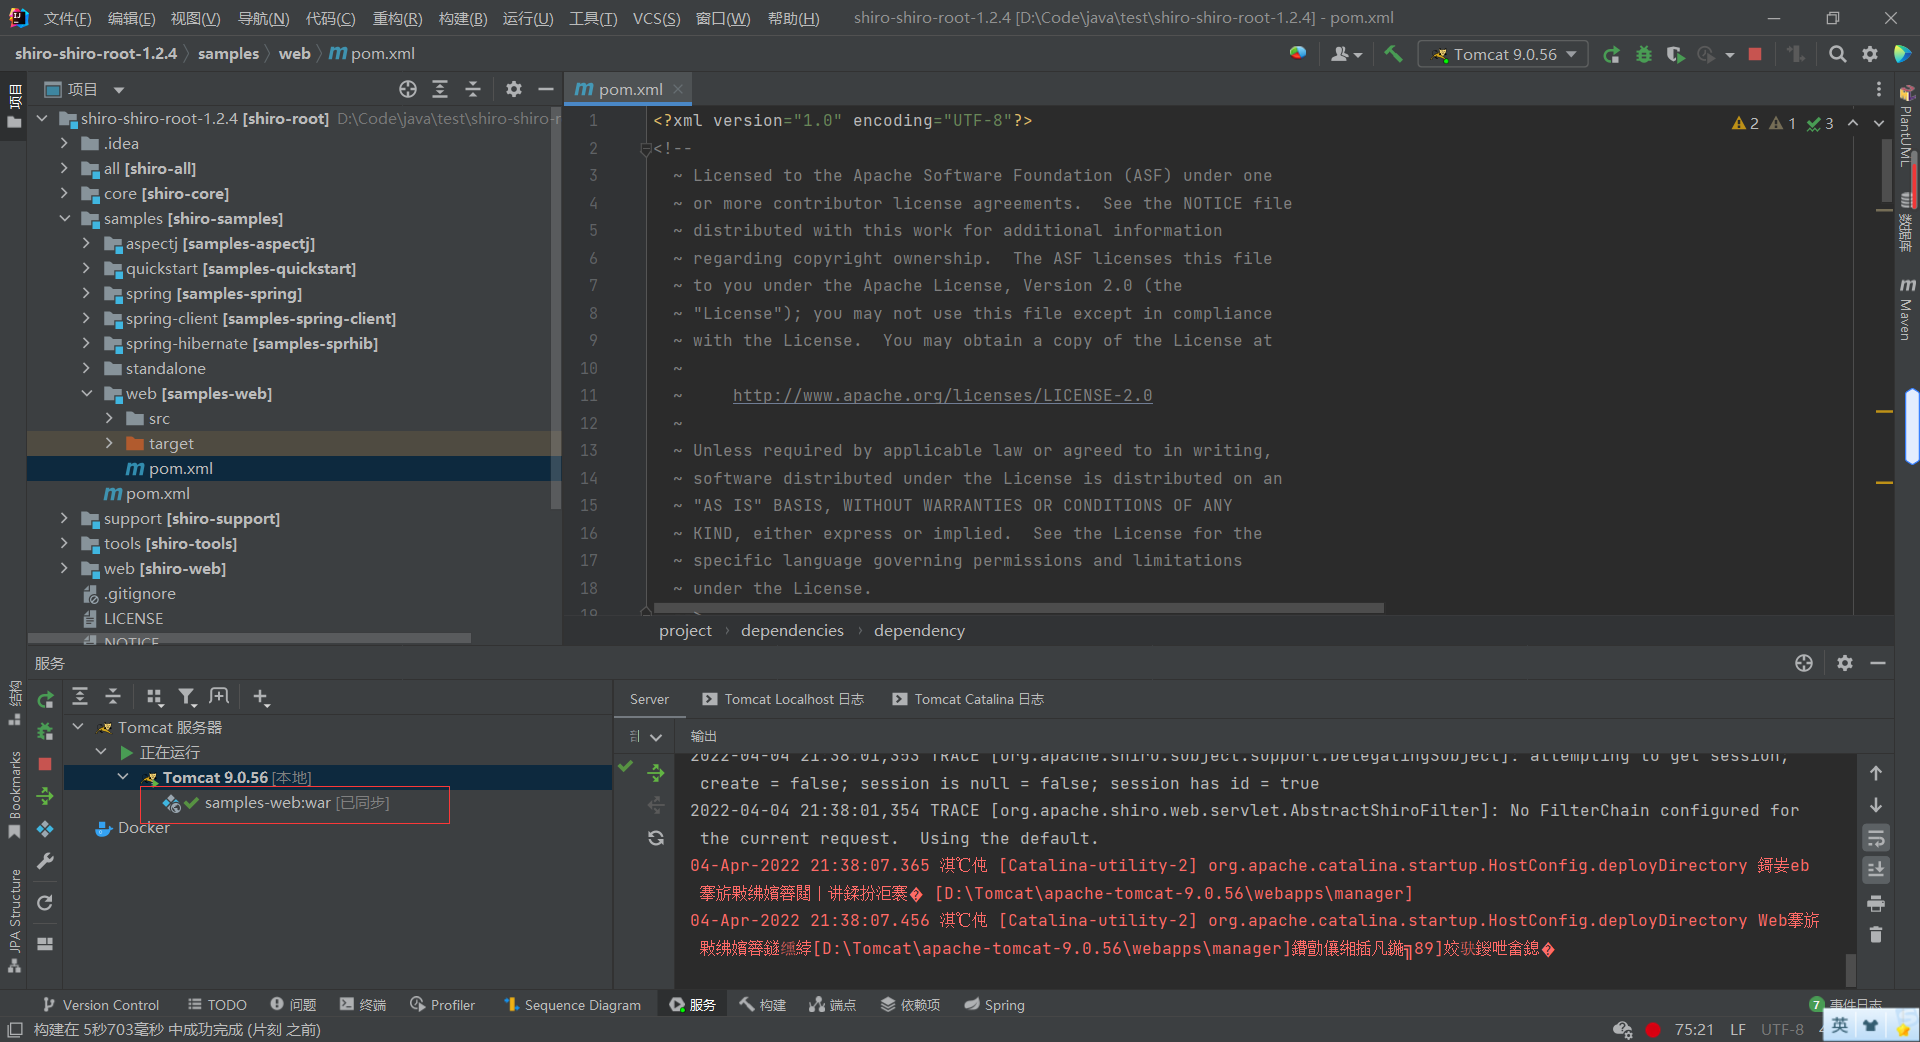Expand the target folder
The height and width of the screenshot is (1042, 1920).
click(x=109, y=444)
